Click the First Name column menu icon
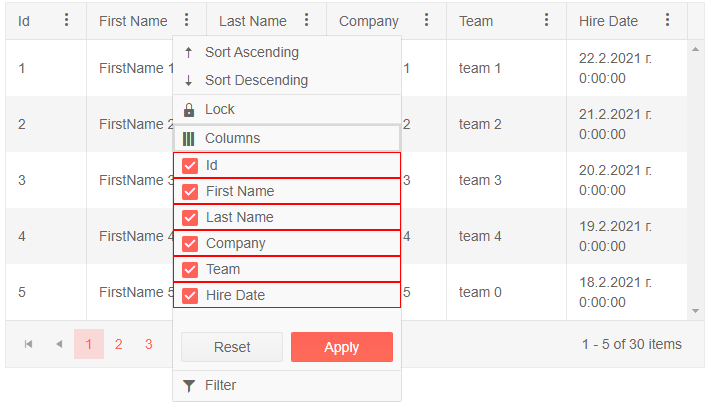This screenshot has width=713, height=410. coord(187,20)
